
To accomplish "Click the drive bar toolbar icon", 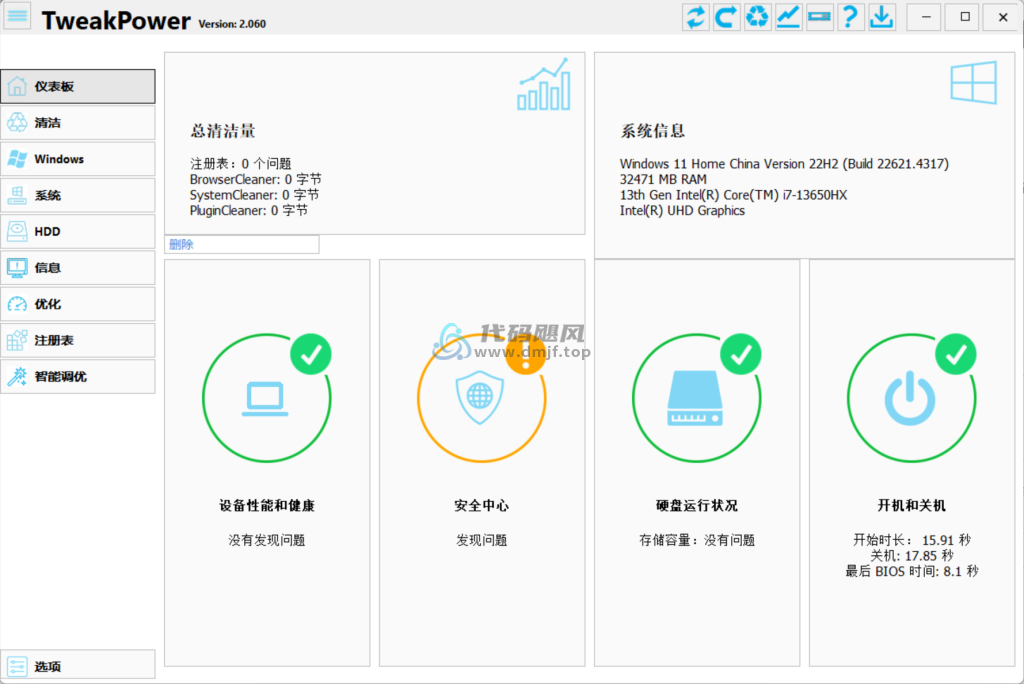I will (x=819, y=17).
